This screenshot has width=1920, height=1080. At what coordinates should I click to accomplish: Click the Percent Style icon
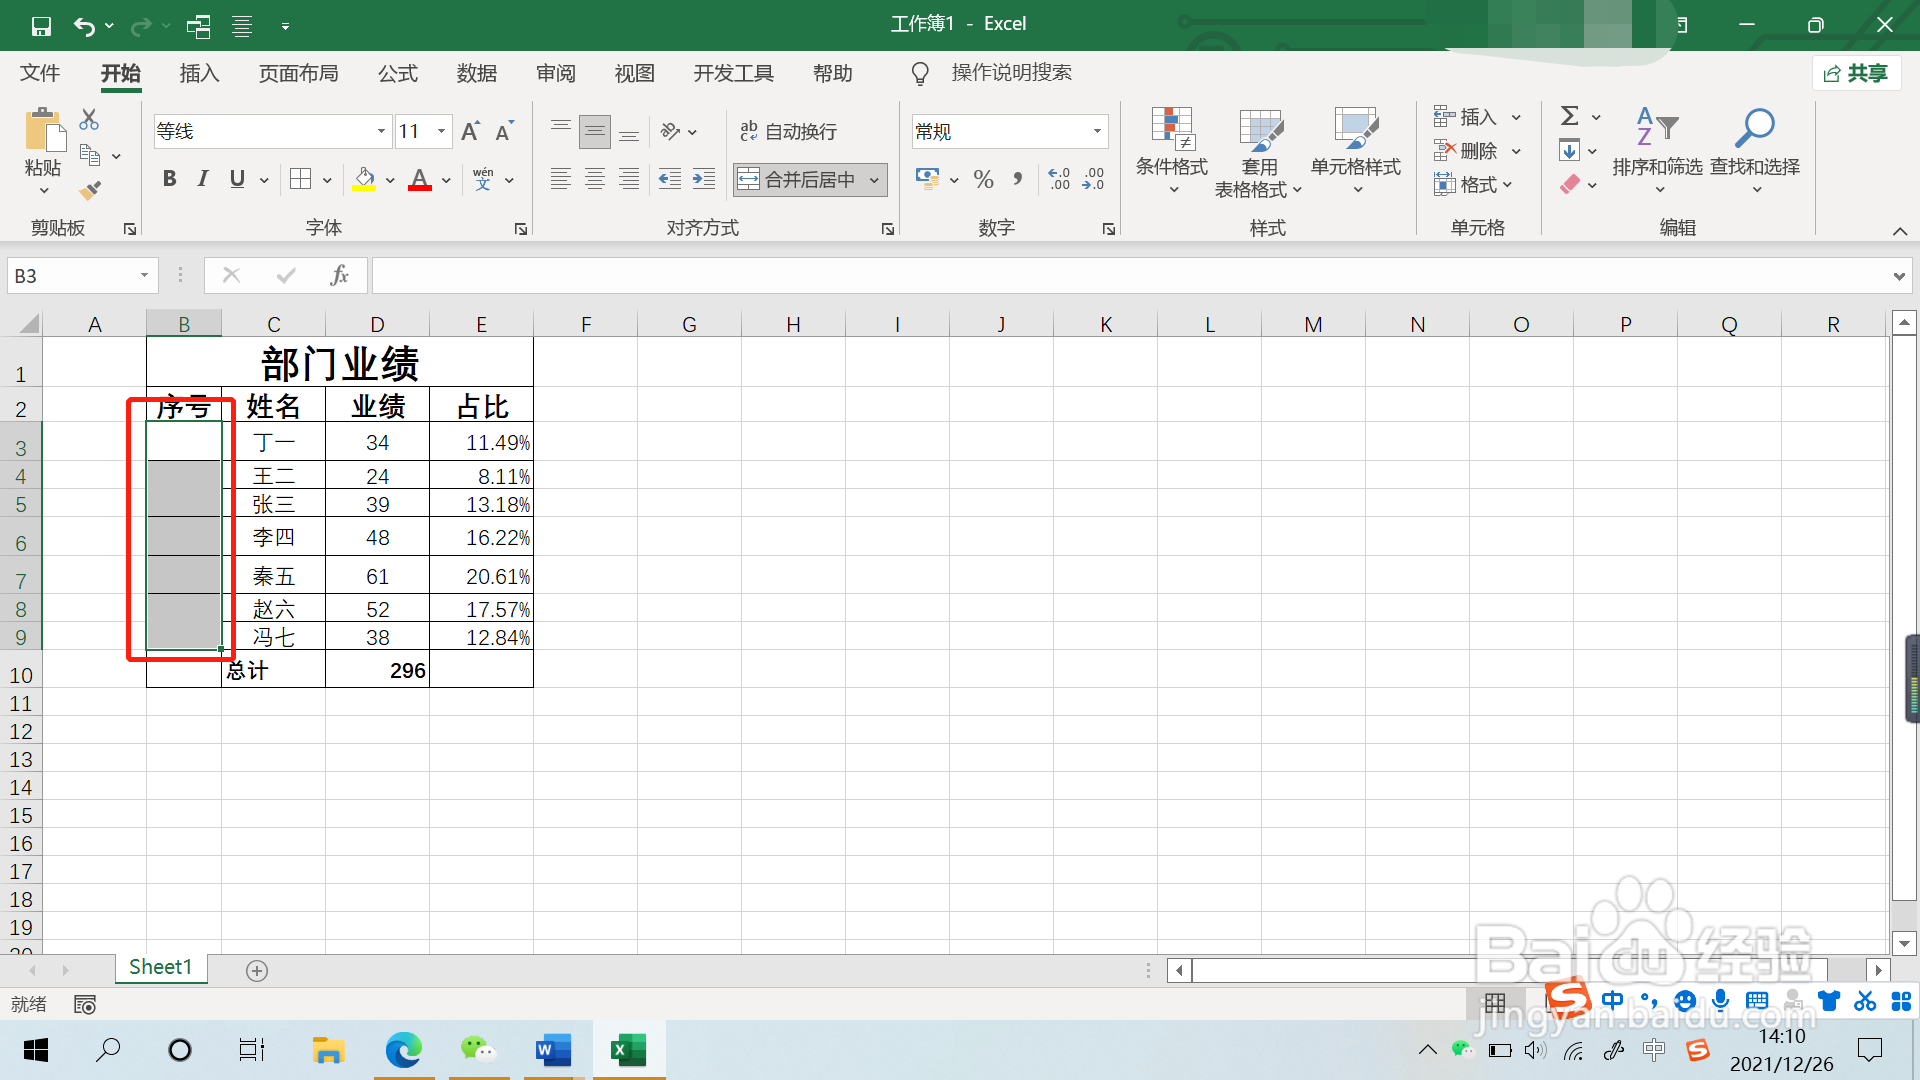983,180
